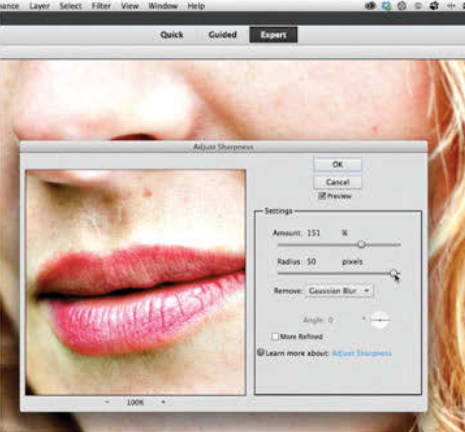Click Cancel in Adjust Sharpness dialog
The height and width of the screenshot is (432, 465).
pos(337,182)
